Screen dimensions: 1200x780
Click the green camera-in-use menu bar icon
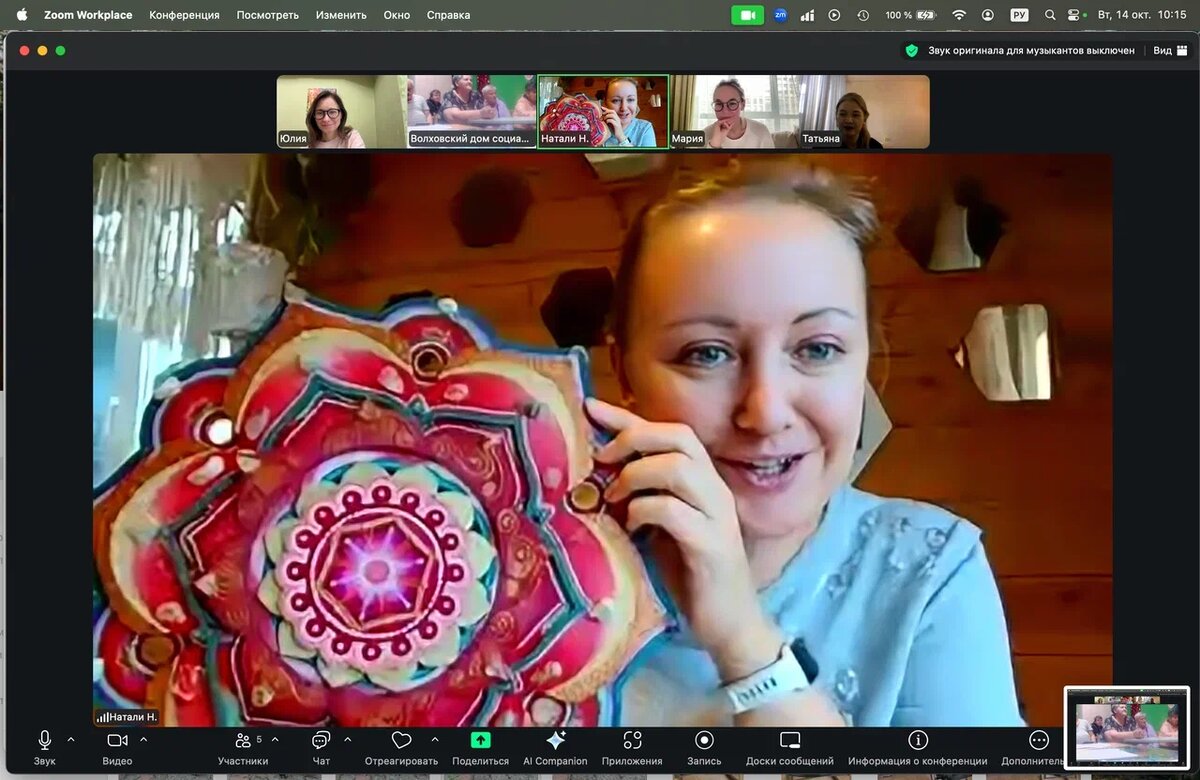tap(747, 15)
